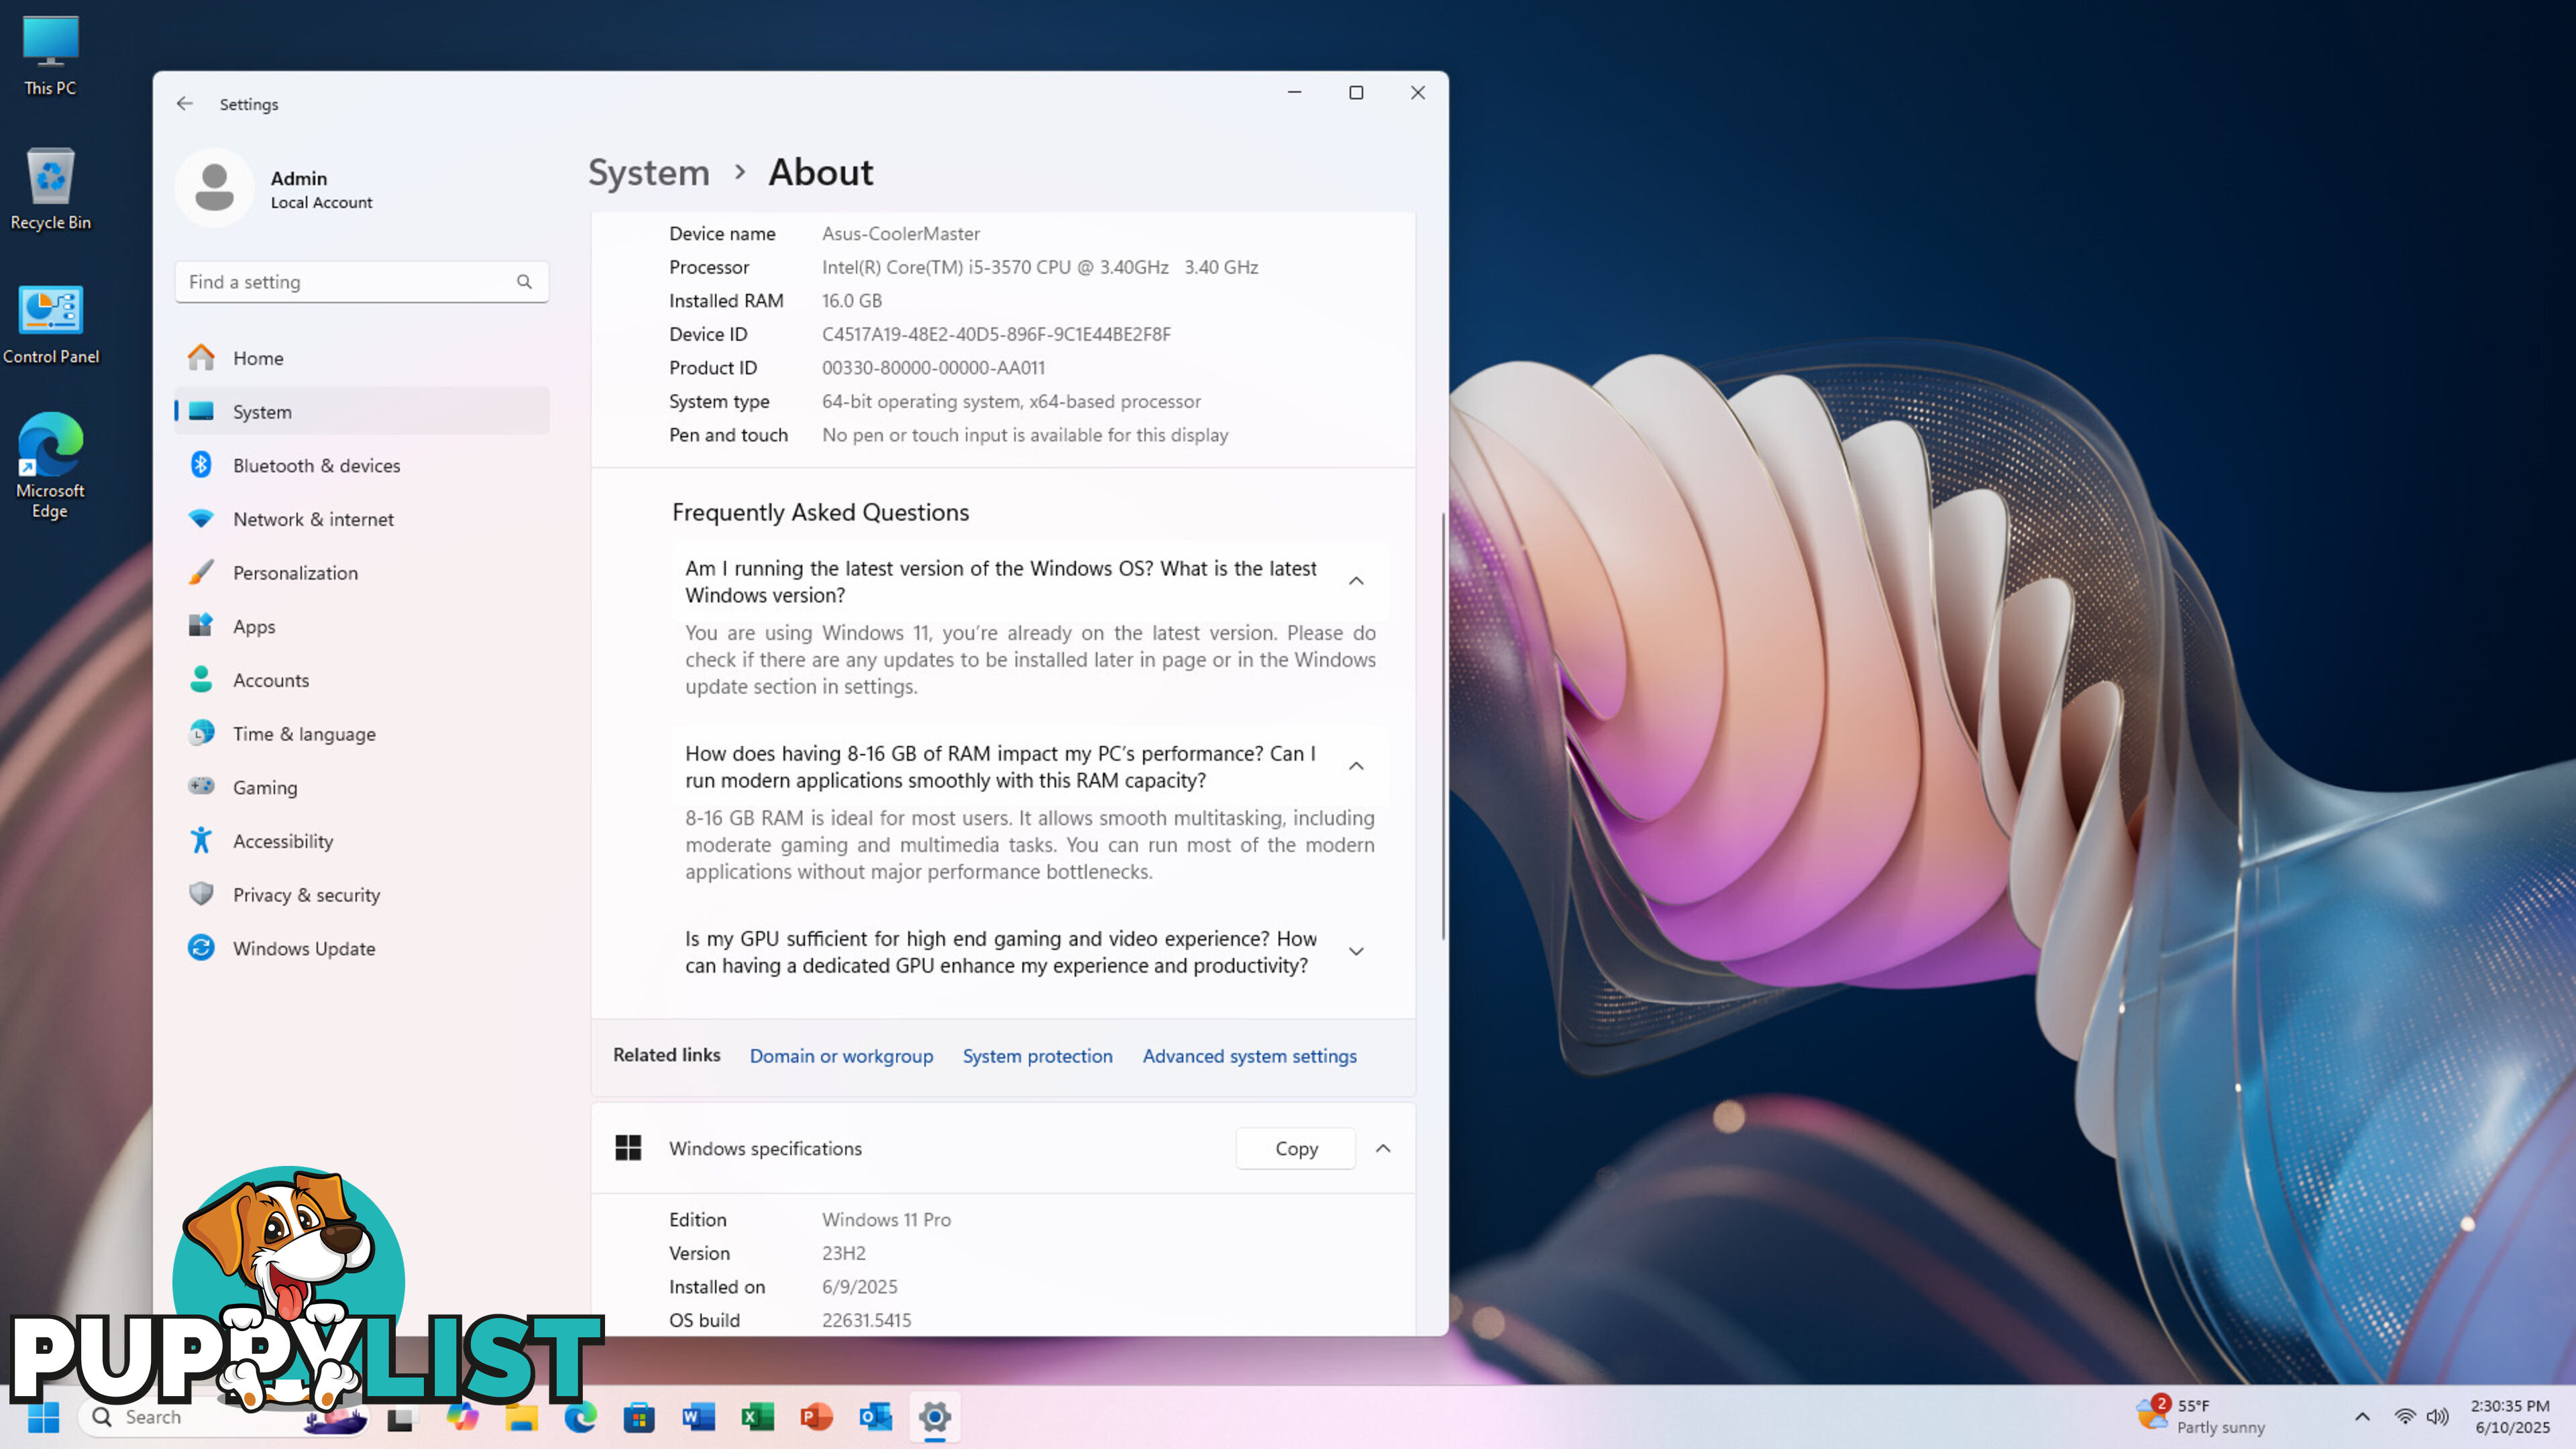2576x1449 pixels.
Task: Click the Wi-Fi icon in the system tray
Action: click(x=2405, y=1417)
